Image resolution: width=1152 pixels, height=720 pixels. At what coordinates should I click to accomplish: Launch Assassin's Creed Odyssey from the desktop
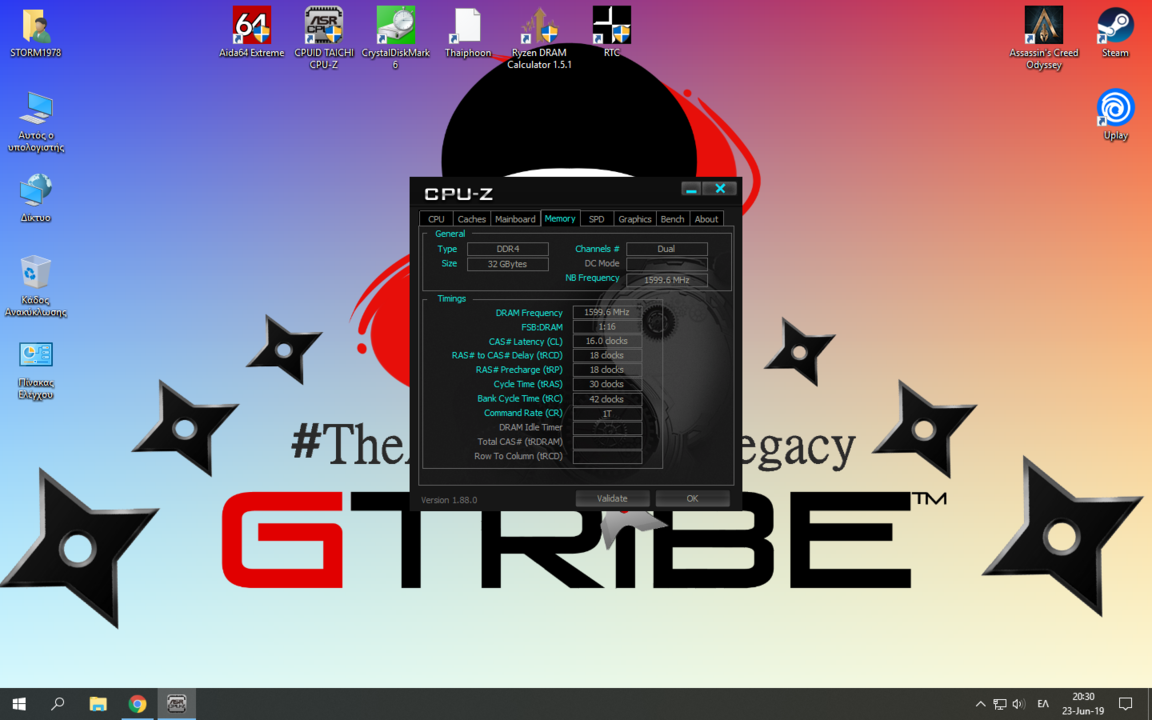[1043, 38]
